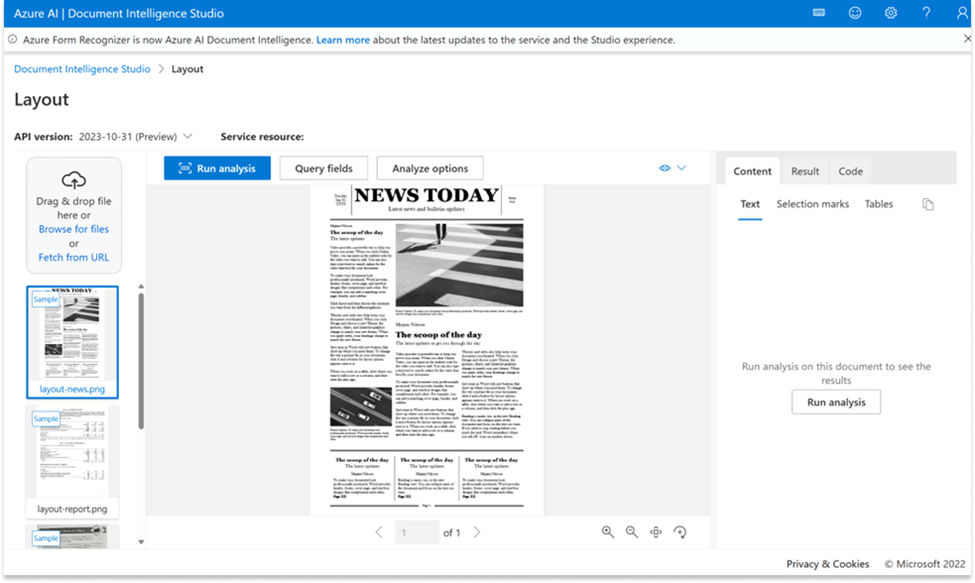Open Query fields
Image resolution: width=975 pixels, height=583 pixels.
coord(323,168)
